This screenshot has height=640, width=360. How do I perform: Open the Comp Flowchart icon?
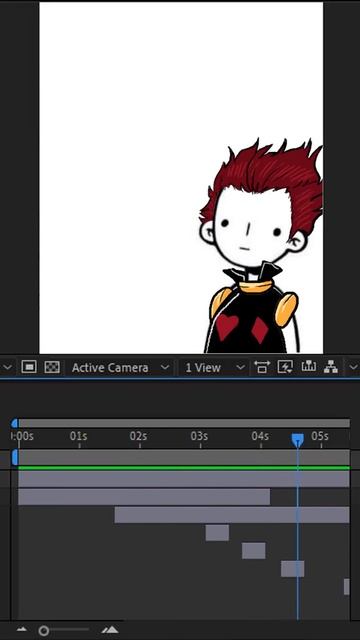331,367
